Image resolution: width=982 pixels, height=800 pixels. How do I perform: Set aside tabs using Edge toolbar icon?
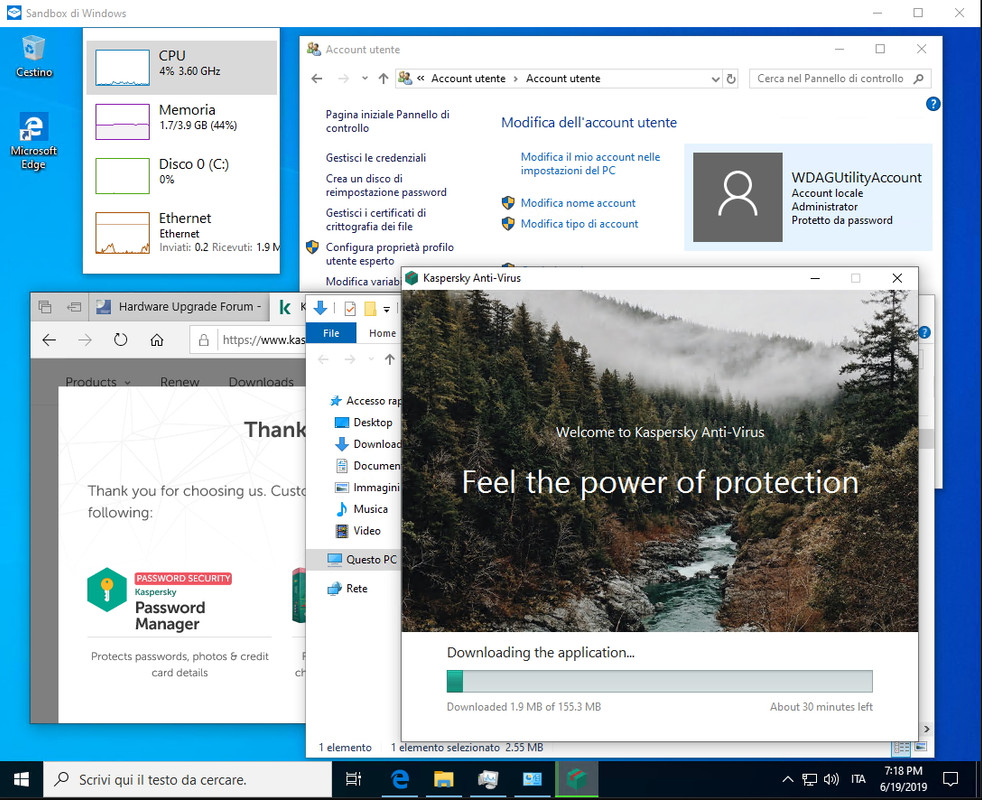point(74,306)
